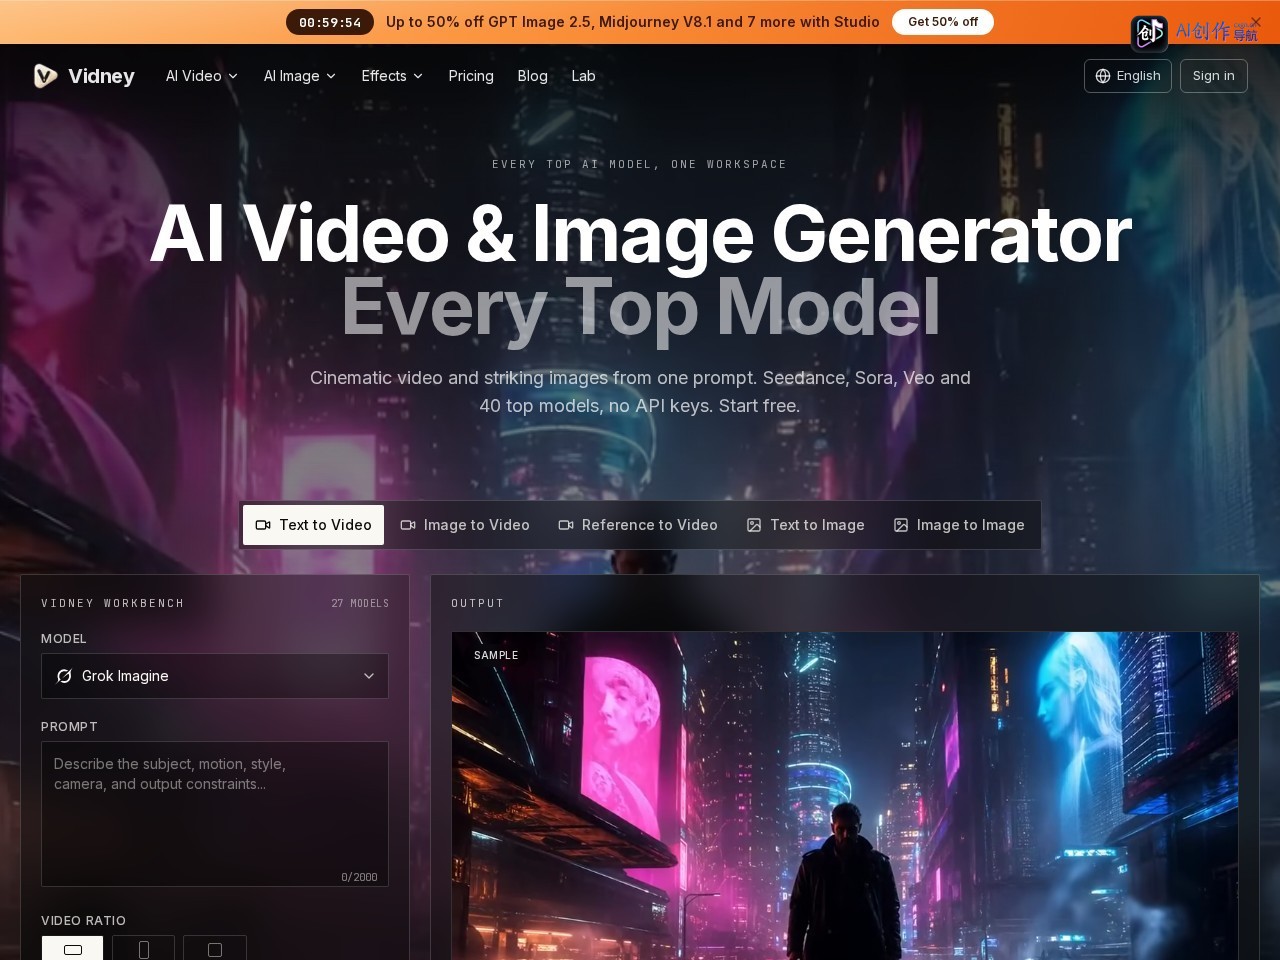Visit the Lab page
Image resolution: width=1280 pixels, height=960 pixels.
pos(583,76)
